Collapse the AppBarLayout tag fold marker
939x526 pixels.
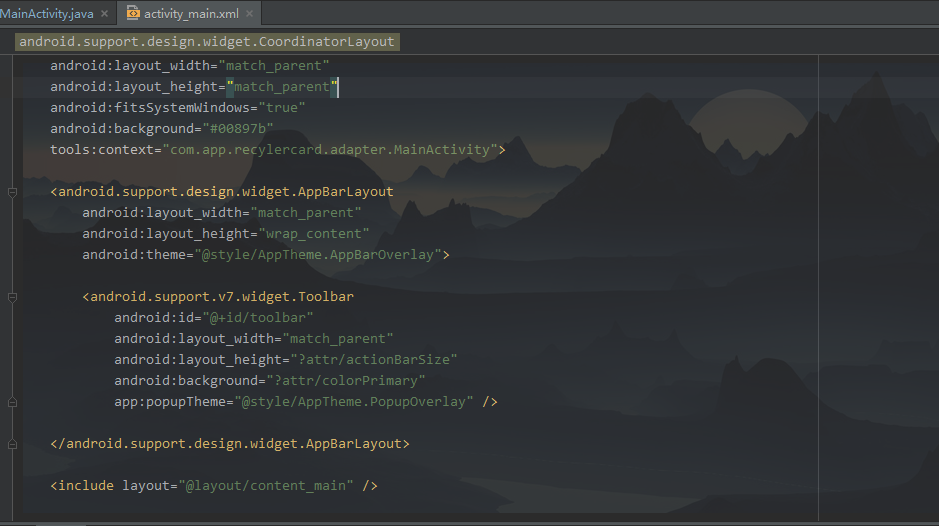pyautogui.click(x=12, y=192)
